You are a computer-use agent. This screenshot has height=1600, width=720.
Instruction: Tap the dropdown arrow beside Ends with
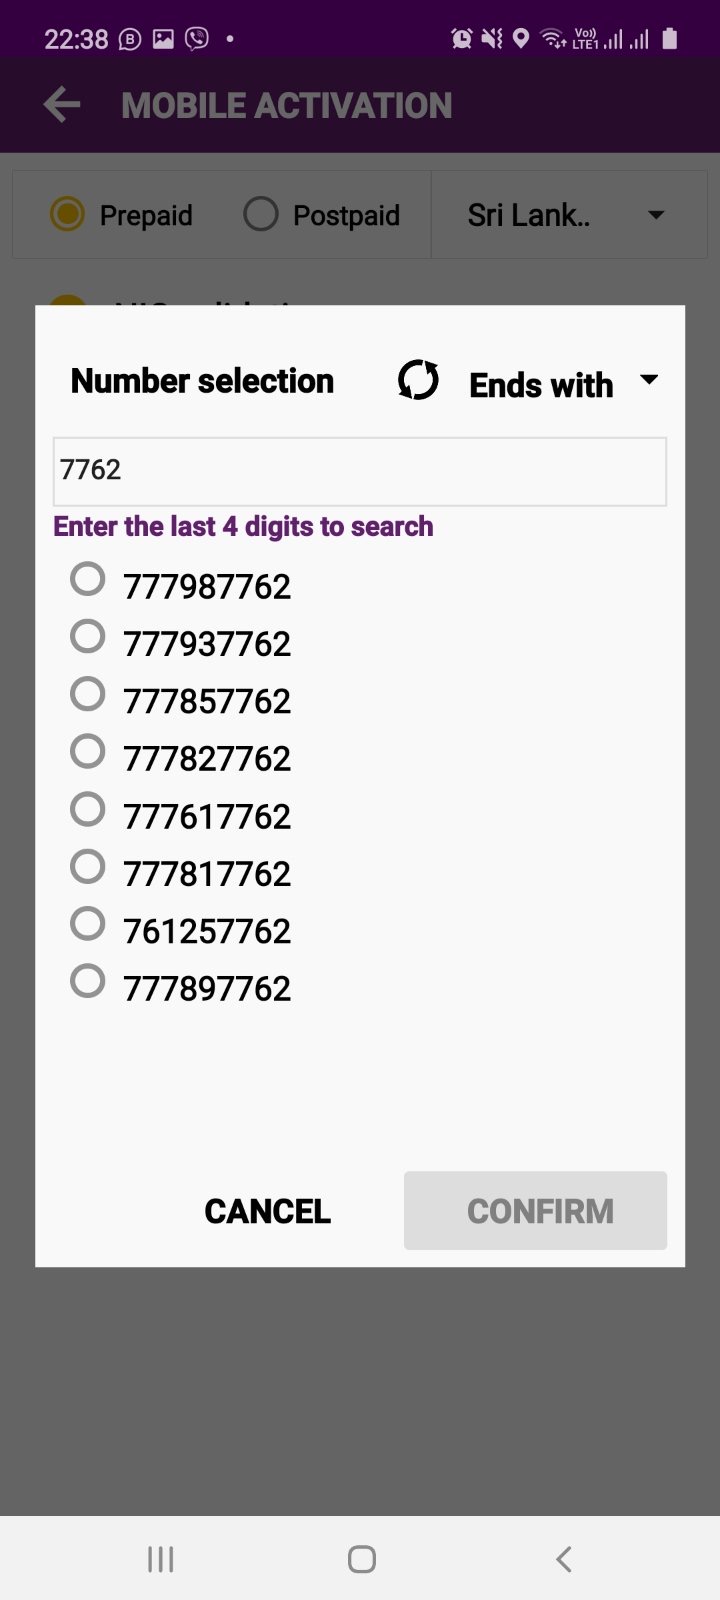(x=649, y=380)
